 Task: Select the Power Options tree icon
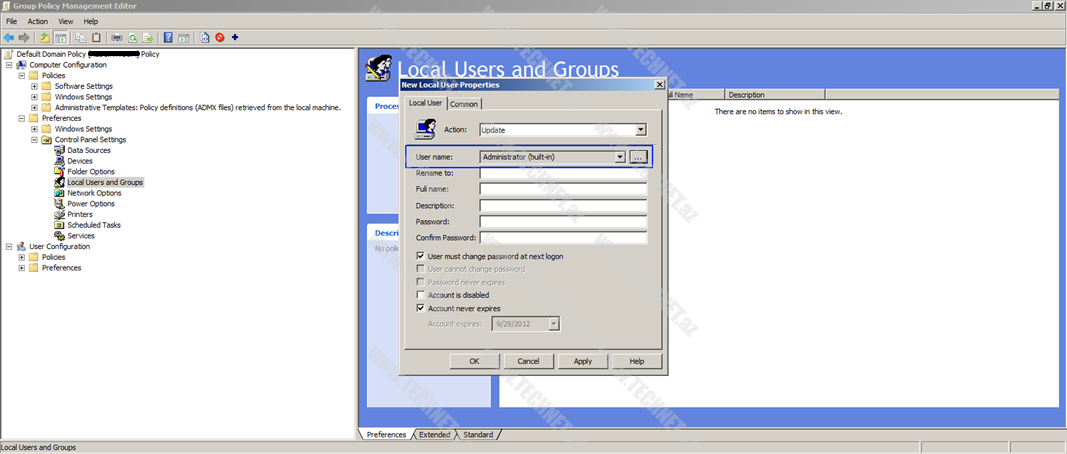(x=59, y=204)
